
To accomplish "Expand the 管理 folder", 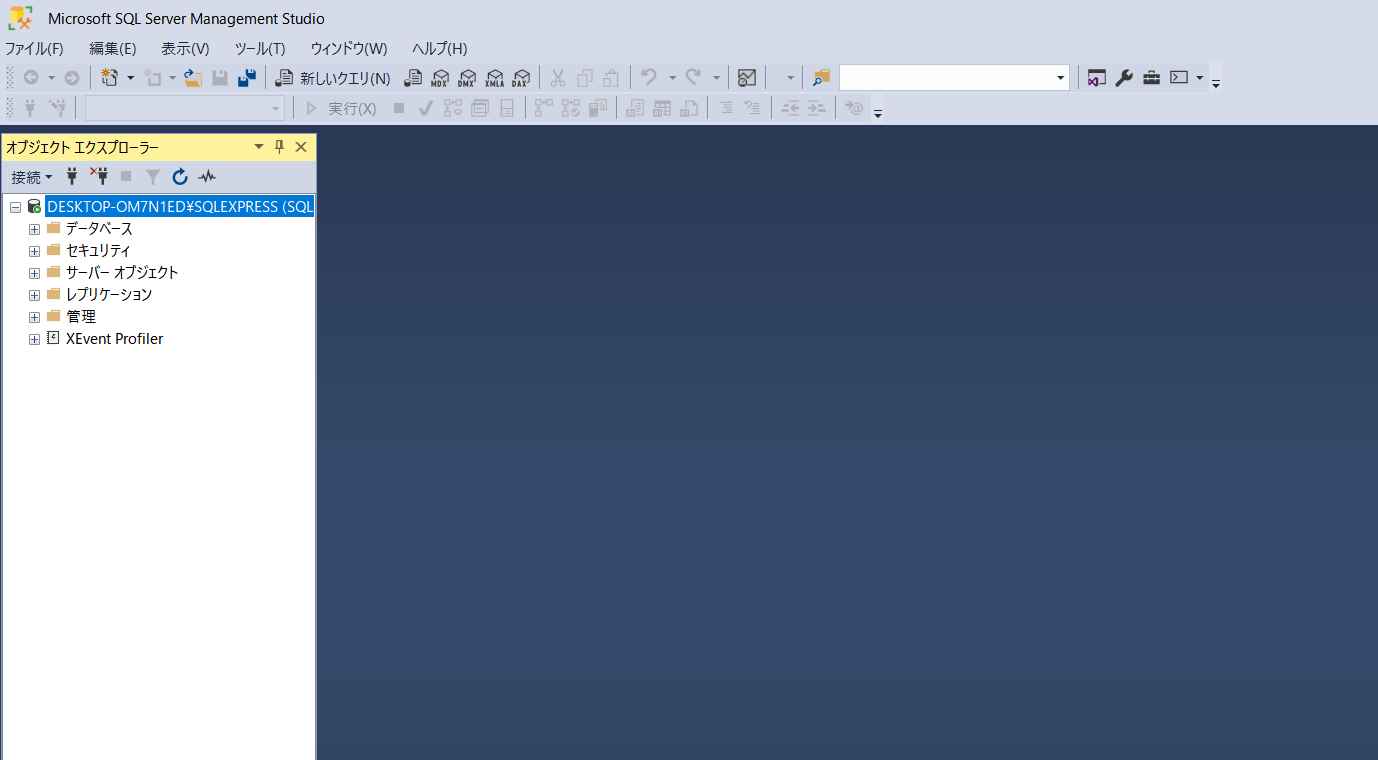I will click(34, 317).
